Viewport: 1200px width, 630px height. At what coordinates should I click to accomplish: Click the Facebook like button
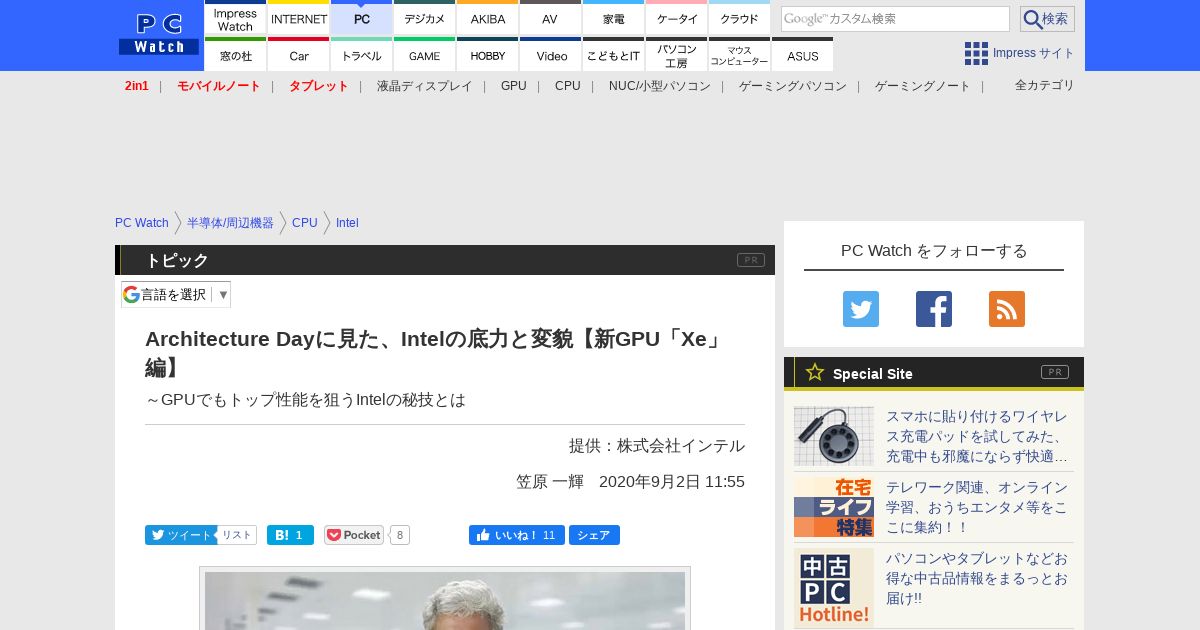click(x=517, y=535)
